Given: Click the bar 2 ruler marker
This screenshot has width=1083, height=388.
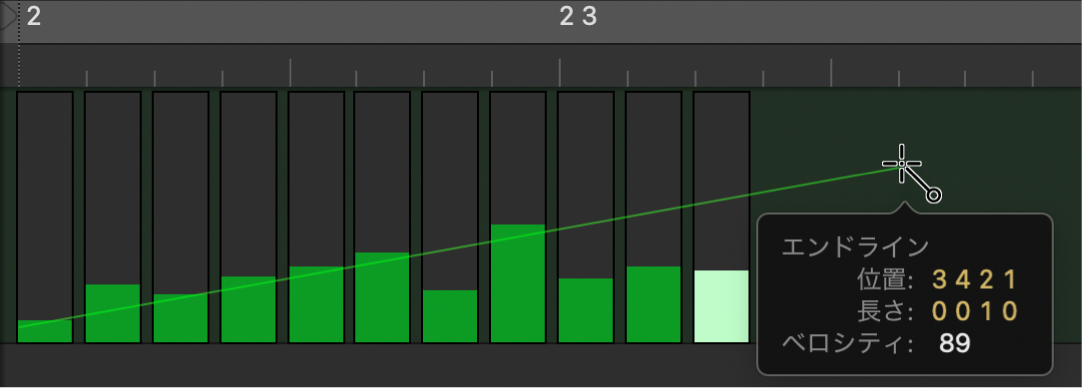Looking at the screenshot, I should [34, 16].
